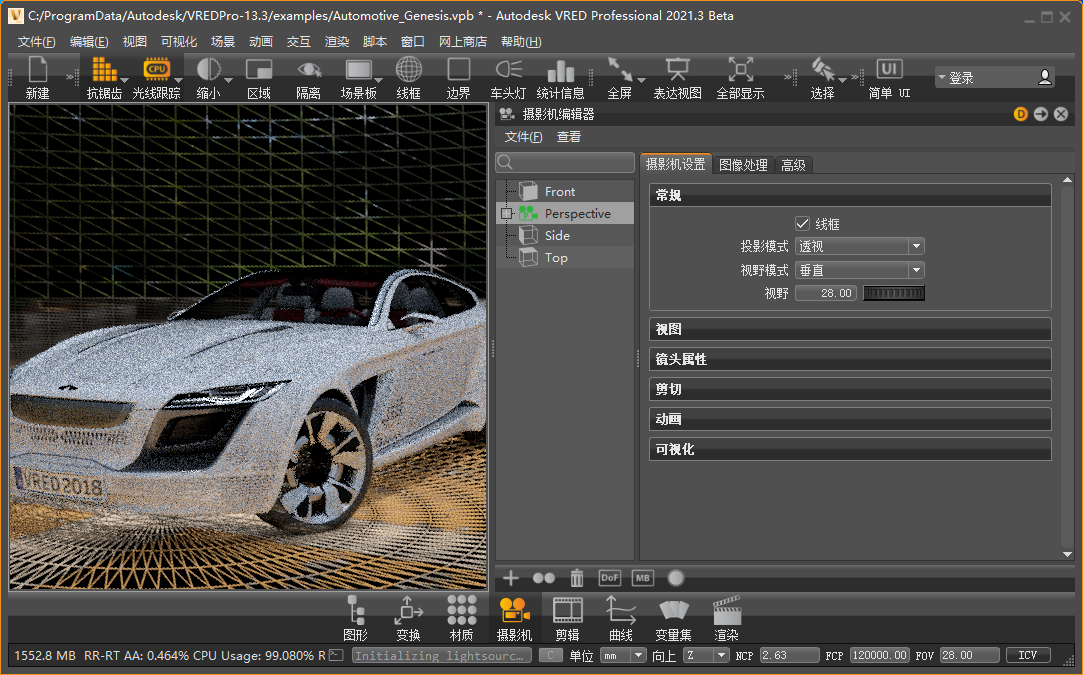
Task: Click the 视野 field of view slider
Action: tap(894, 293)
